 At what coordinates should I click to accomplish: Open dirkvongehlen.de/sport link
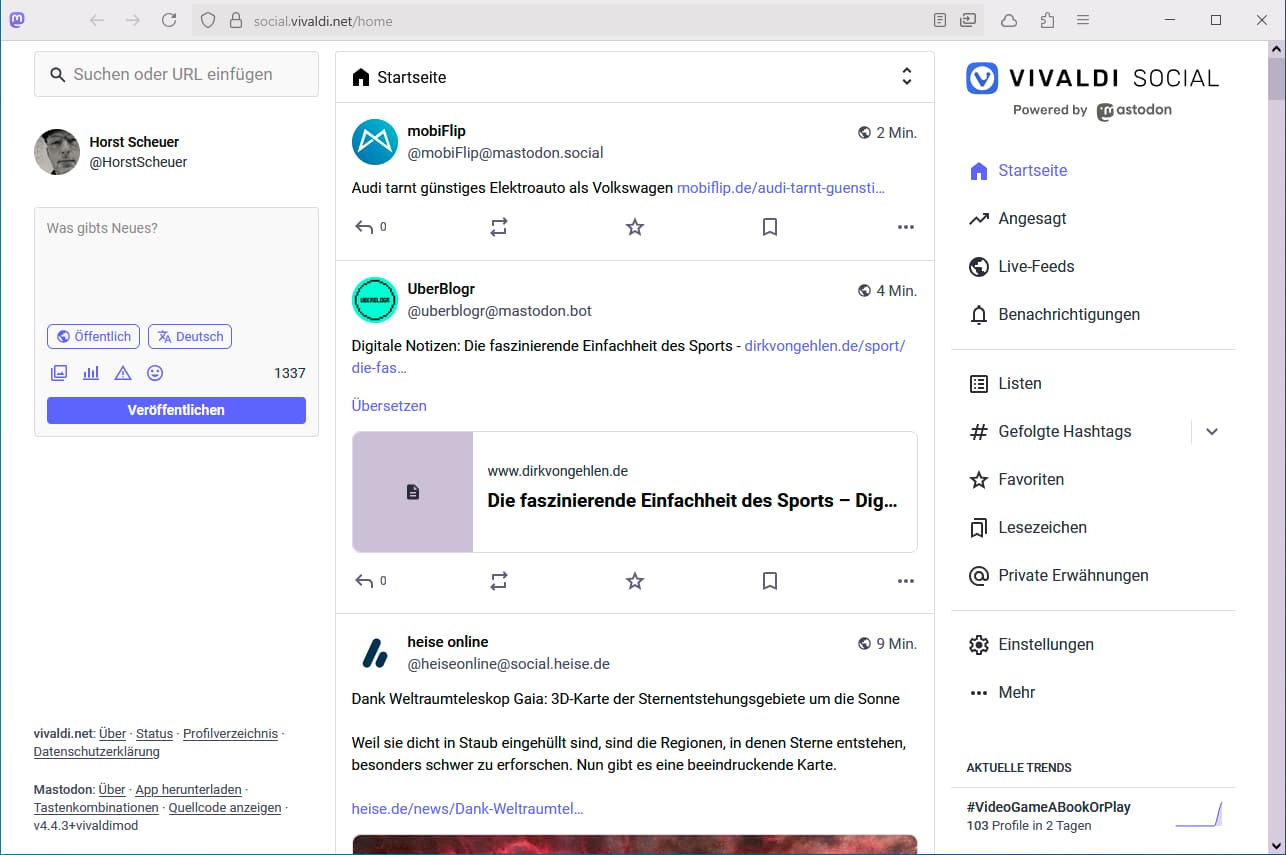[825, 346]
